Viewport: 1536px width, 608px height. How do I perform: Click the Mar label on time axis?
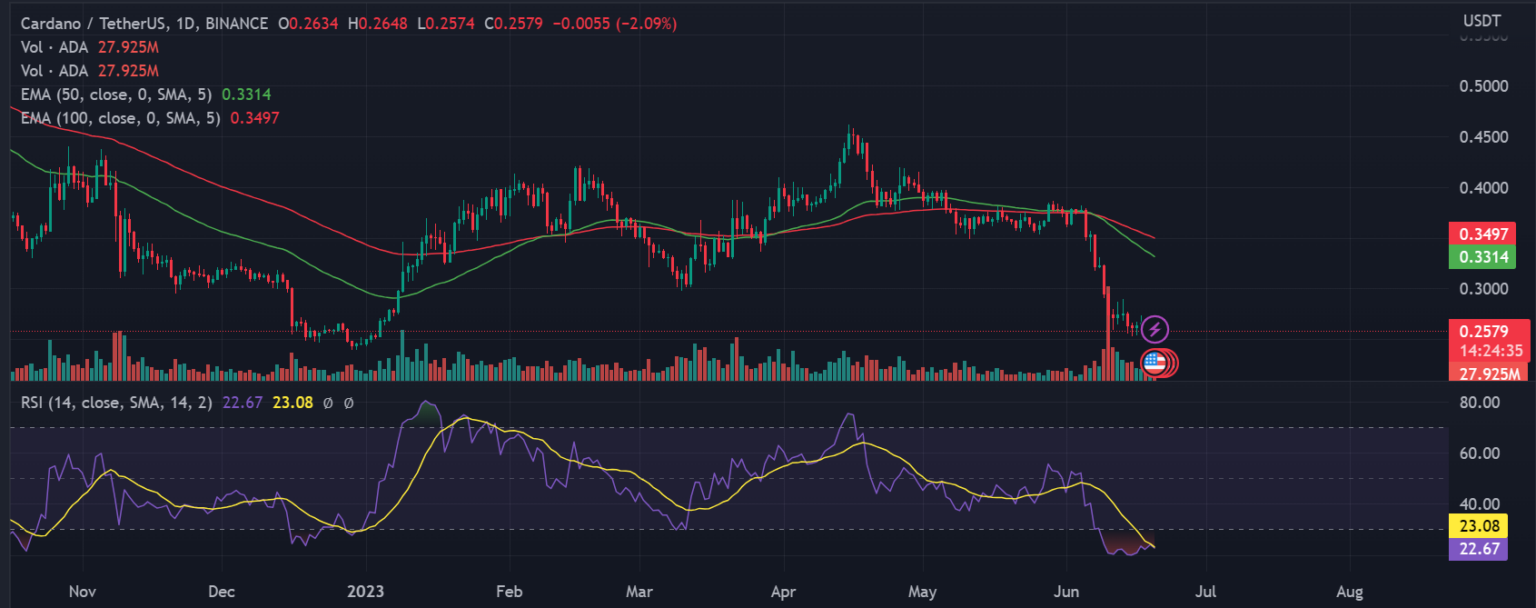(x=639, y=591)
